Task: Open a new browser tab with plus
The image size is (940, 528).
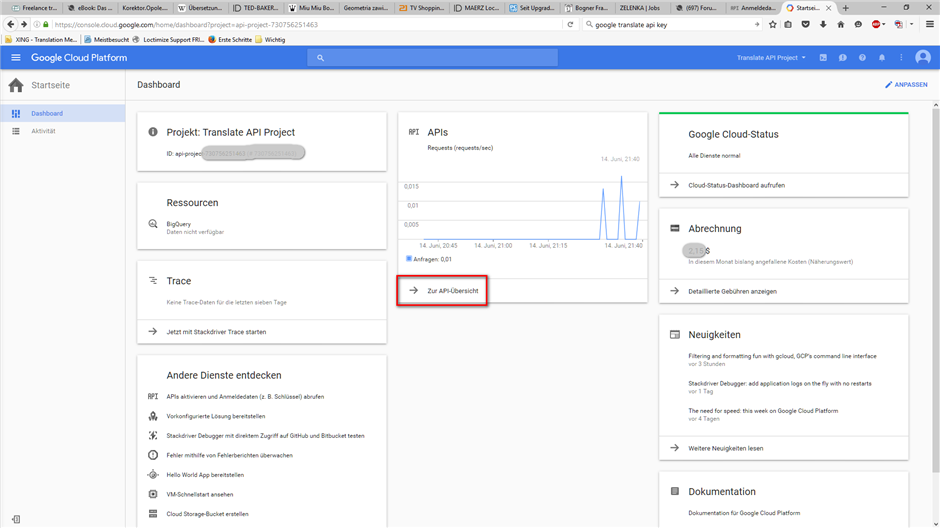Action: 845,8
